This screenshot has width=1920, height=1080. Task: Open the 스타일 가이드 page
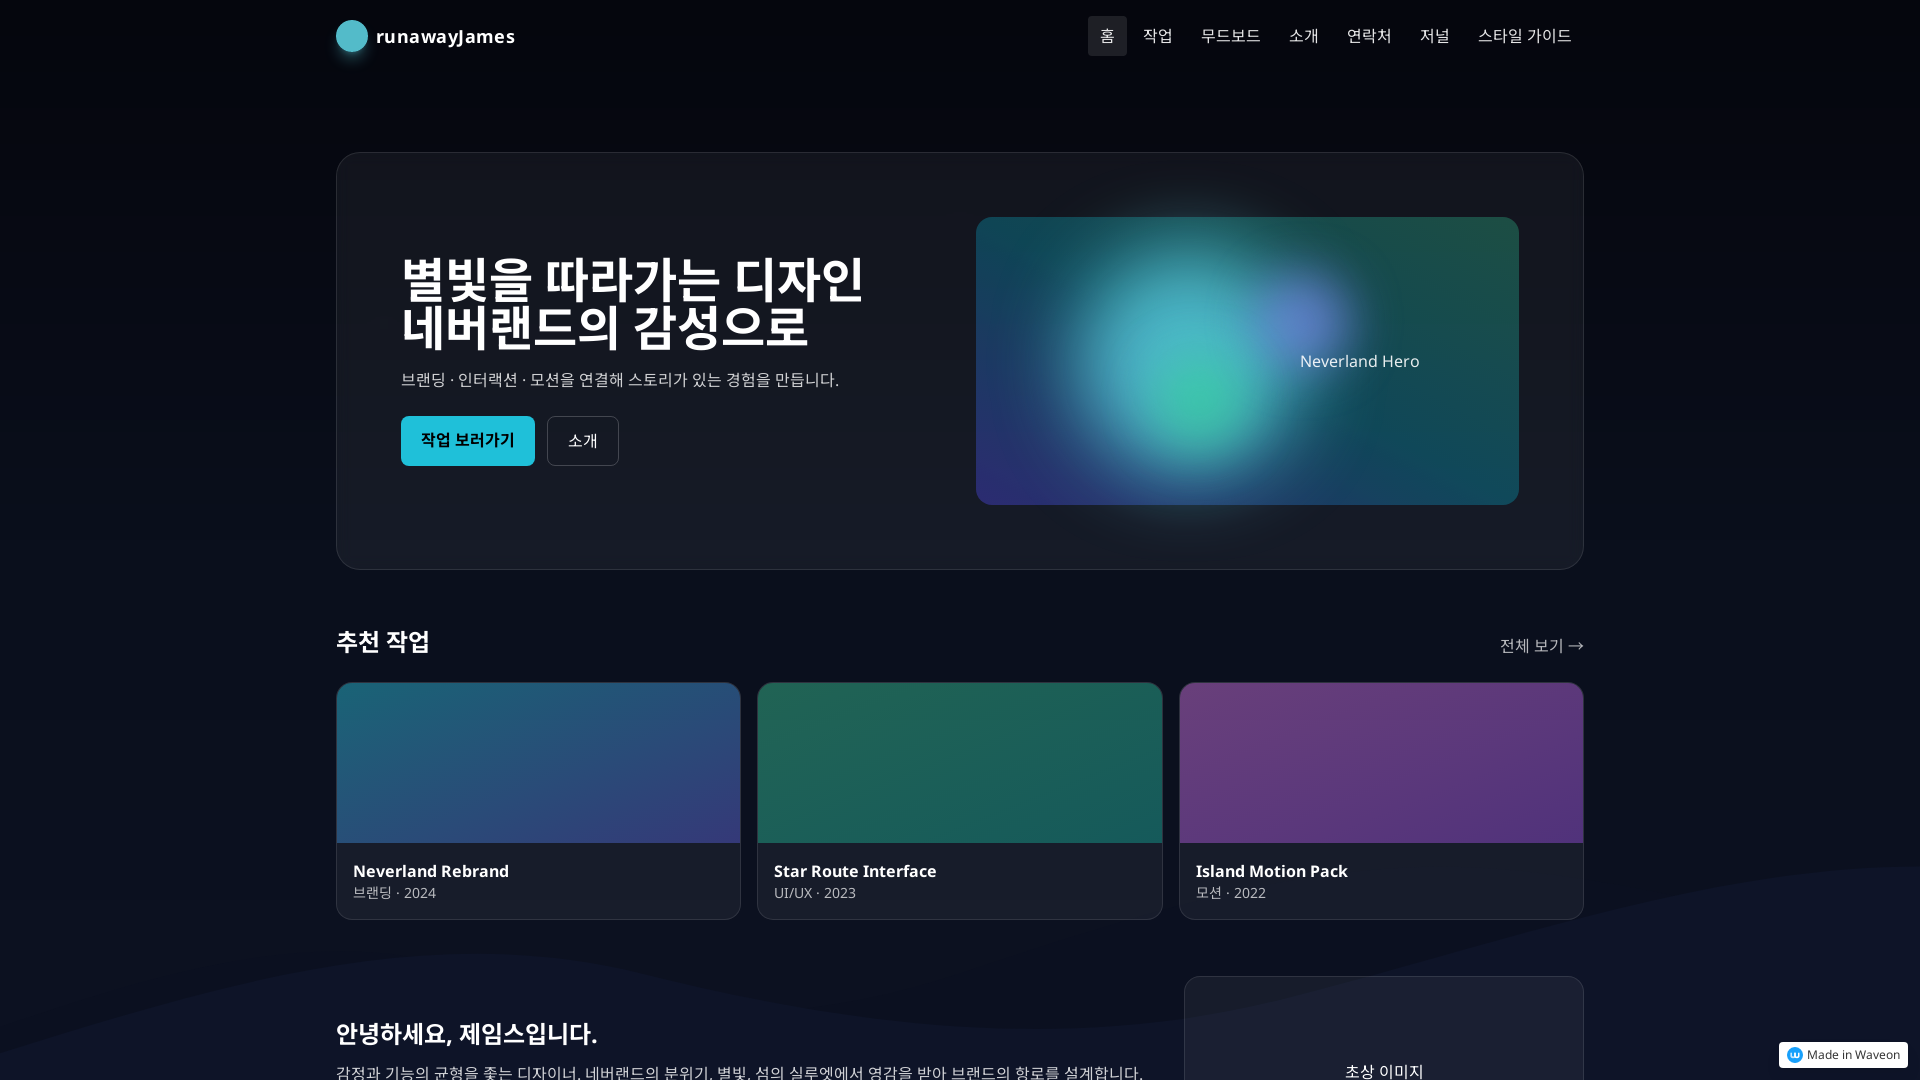[x=1524, y=36]
